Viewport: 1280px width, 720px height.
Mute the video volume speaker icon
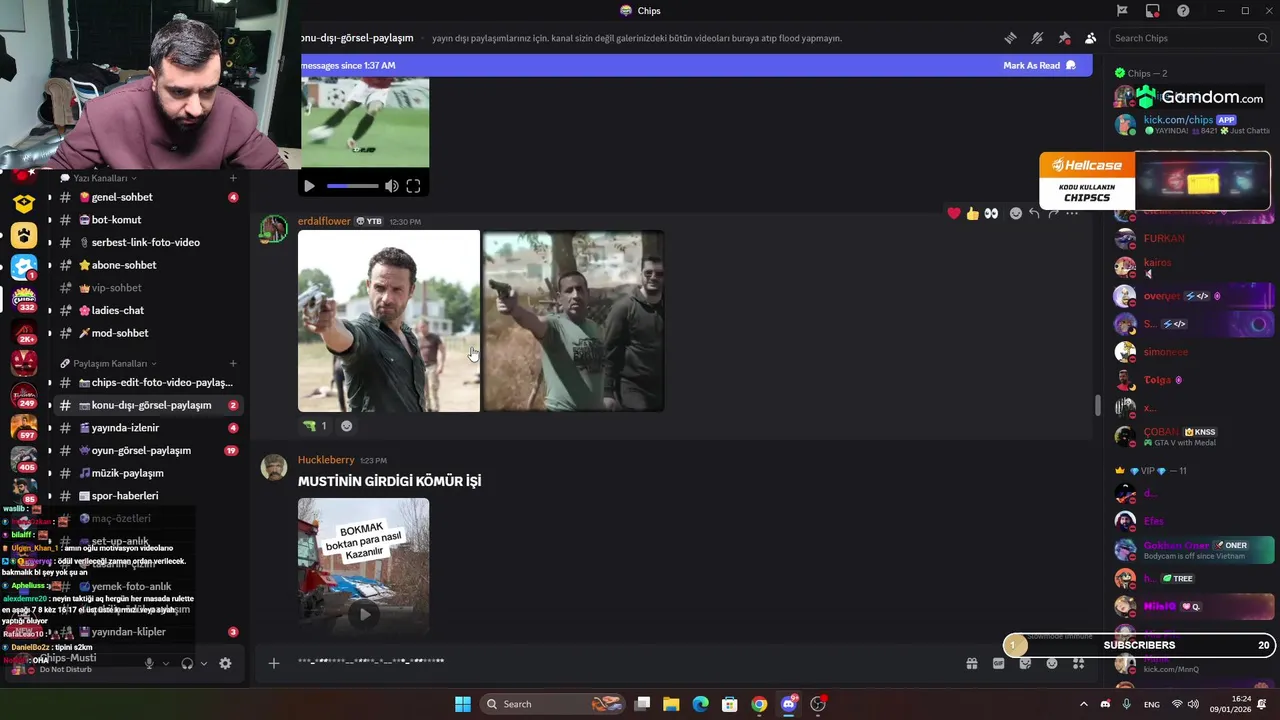[x=392, y=186]
